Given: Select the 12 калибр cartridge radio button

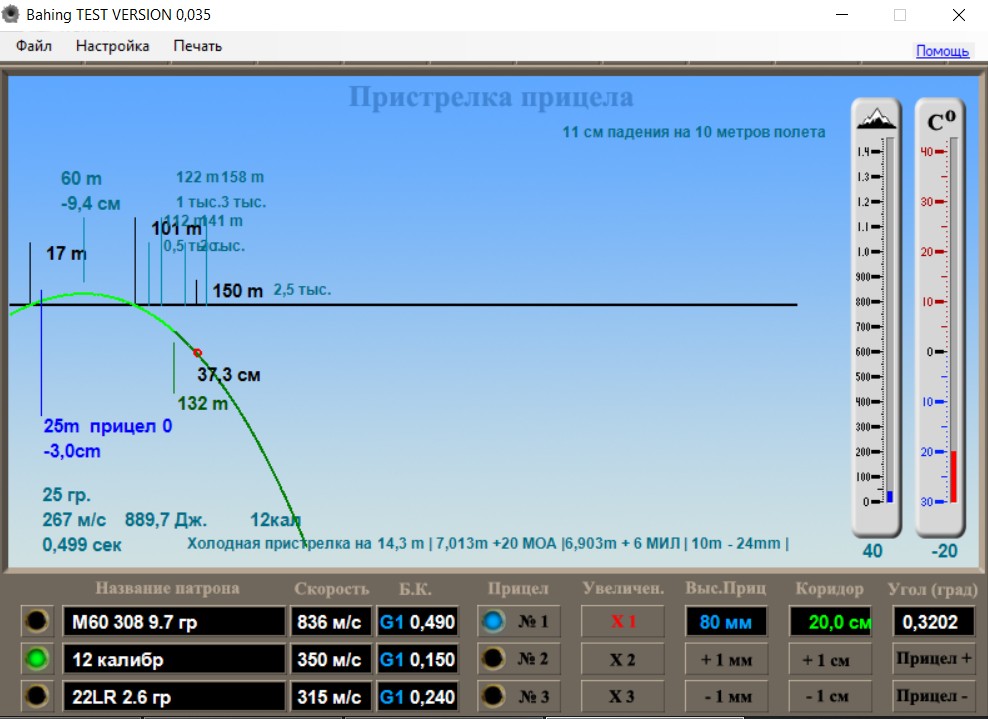Looking at the screenshot, I should tap(38, 659).
